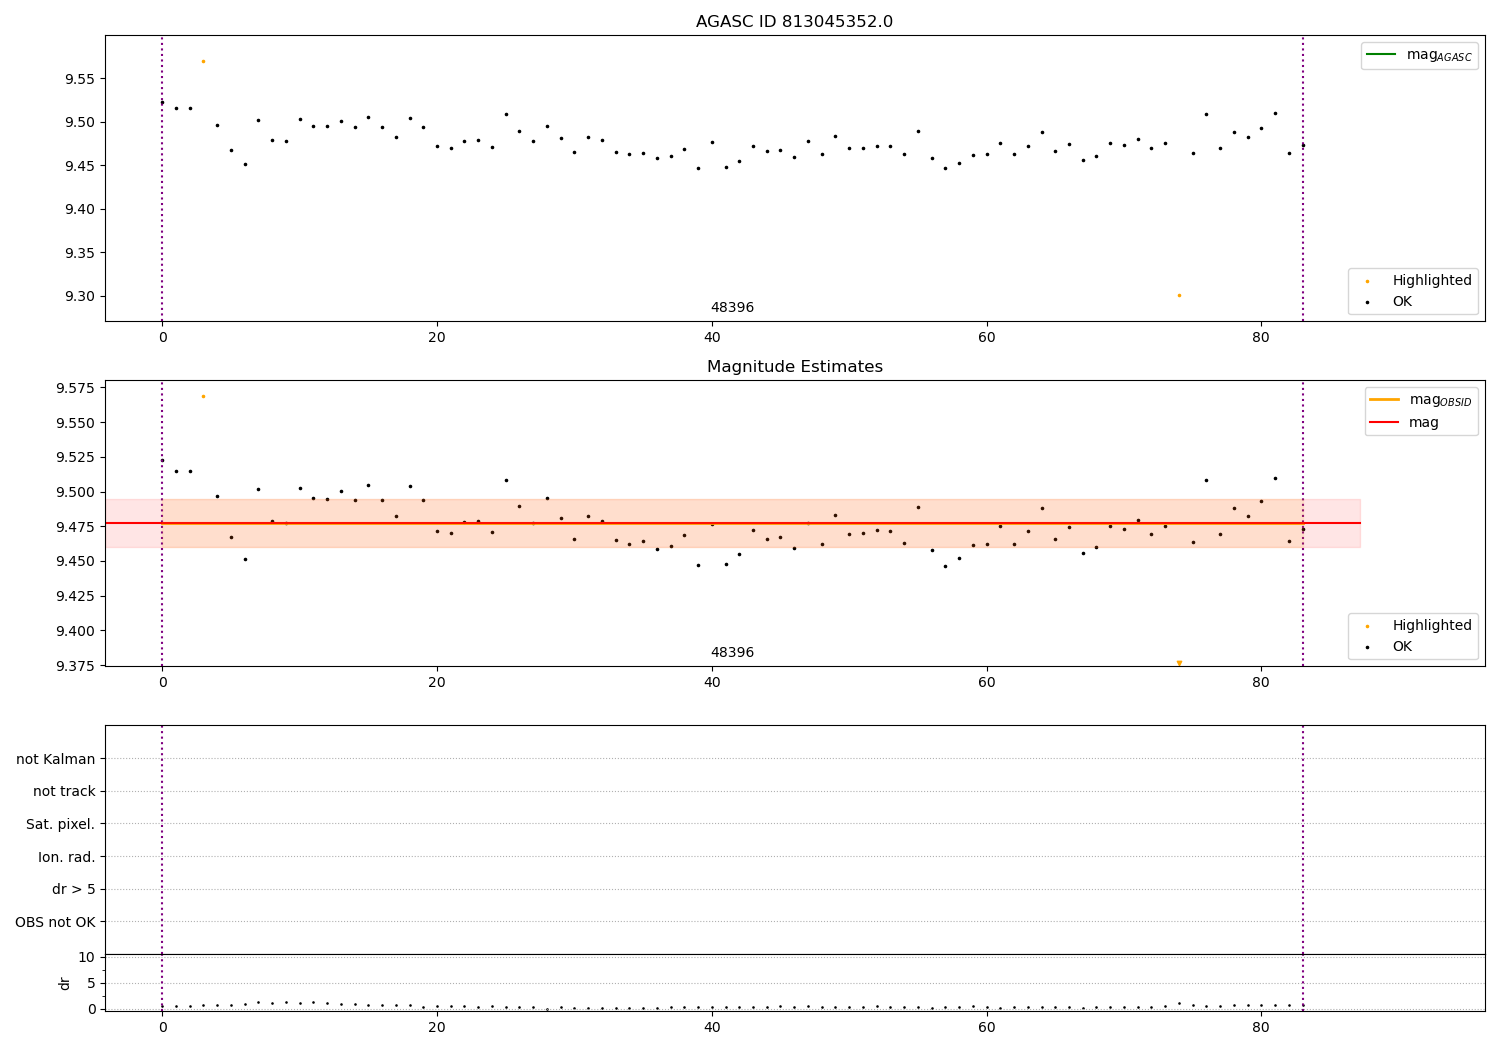Image resolution: width=1500 pixels, height=1050 pixels.
Task: Click the rotated 'dr' y-axis label
Action: point(65,983)
